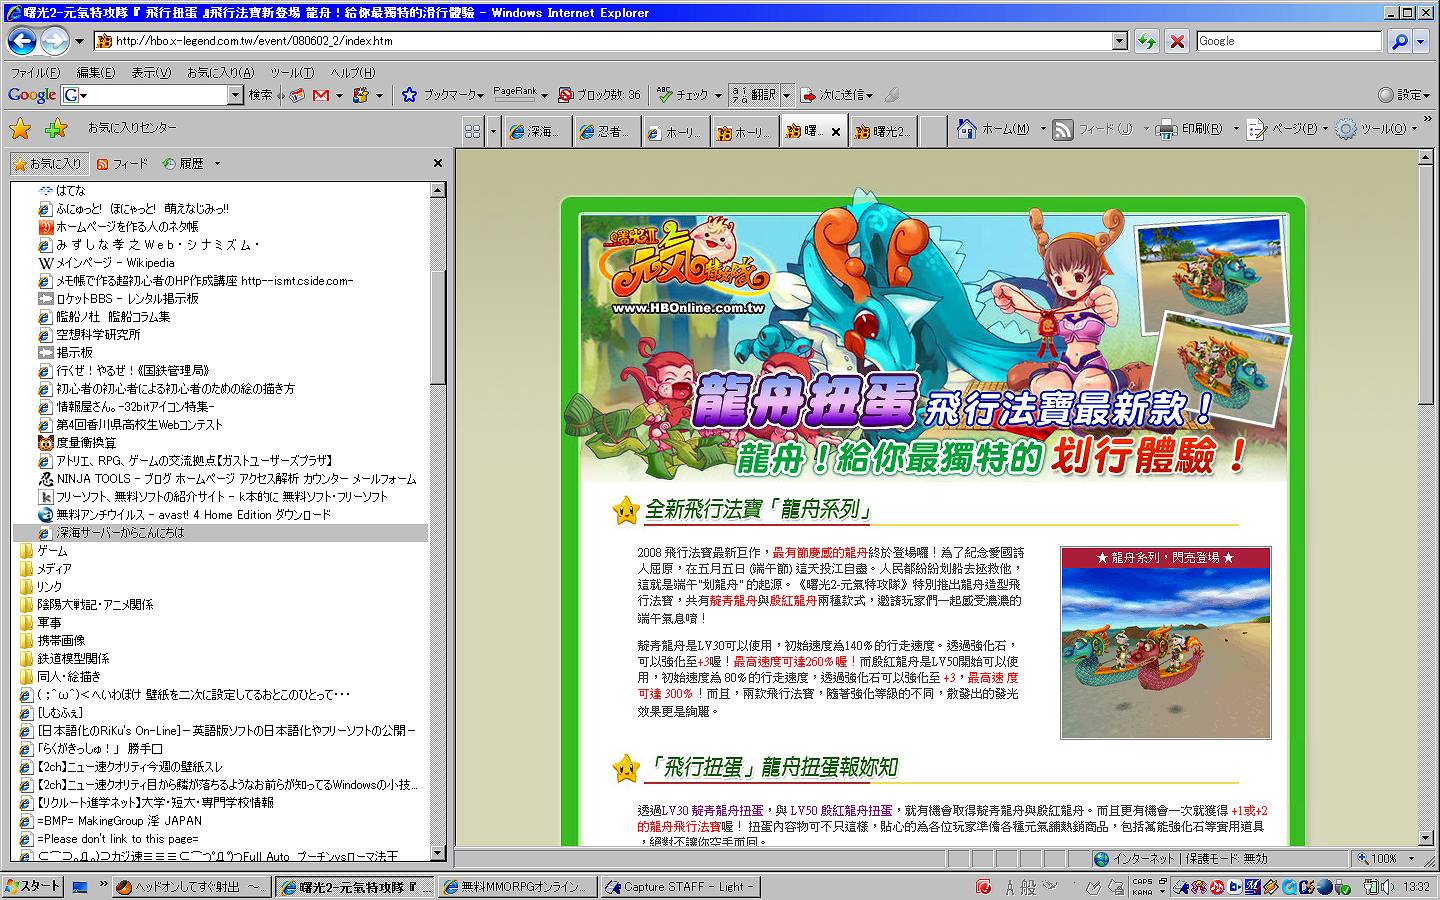
Task: Open the ヘルプ(H) menu
Action: pos(353,73)
